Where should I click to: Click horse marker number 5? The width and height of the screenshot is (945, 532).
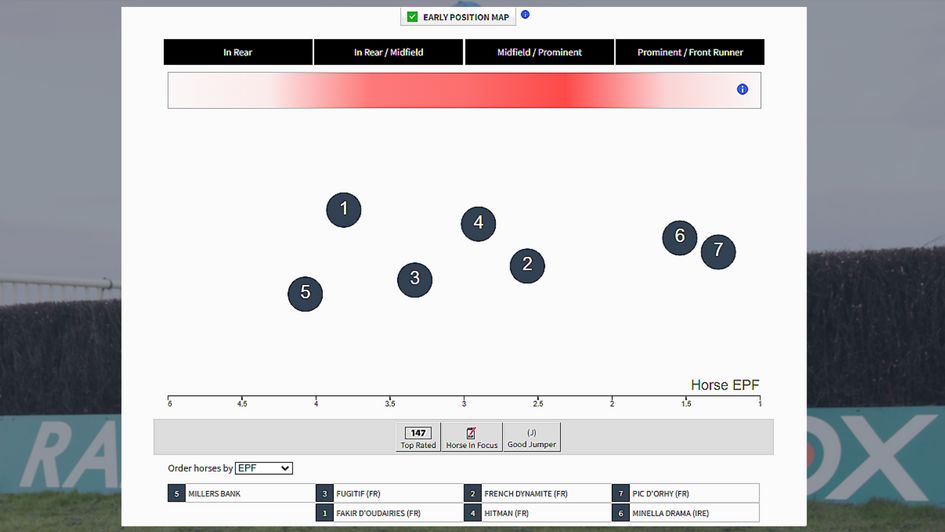coord(305,293)
